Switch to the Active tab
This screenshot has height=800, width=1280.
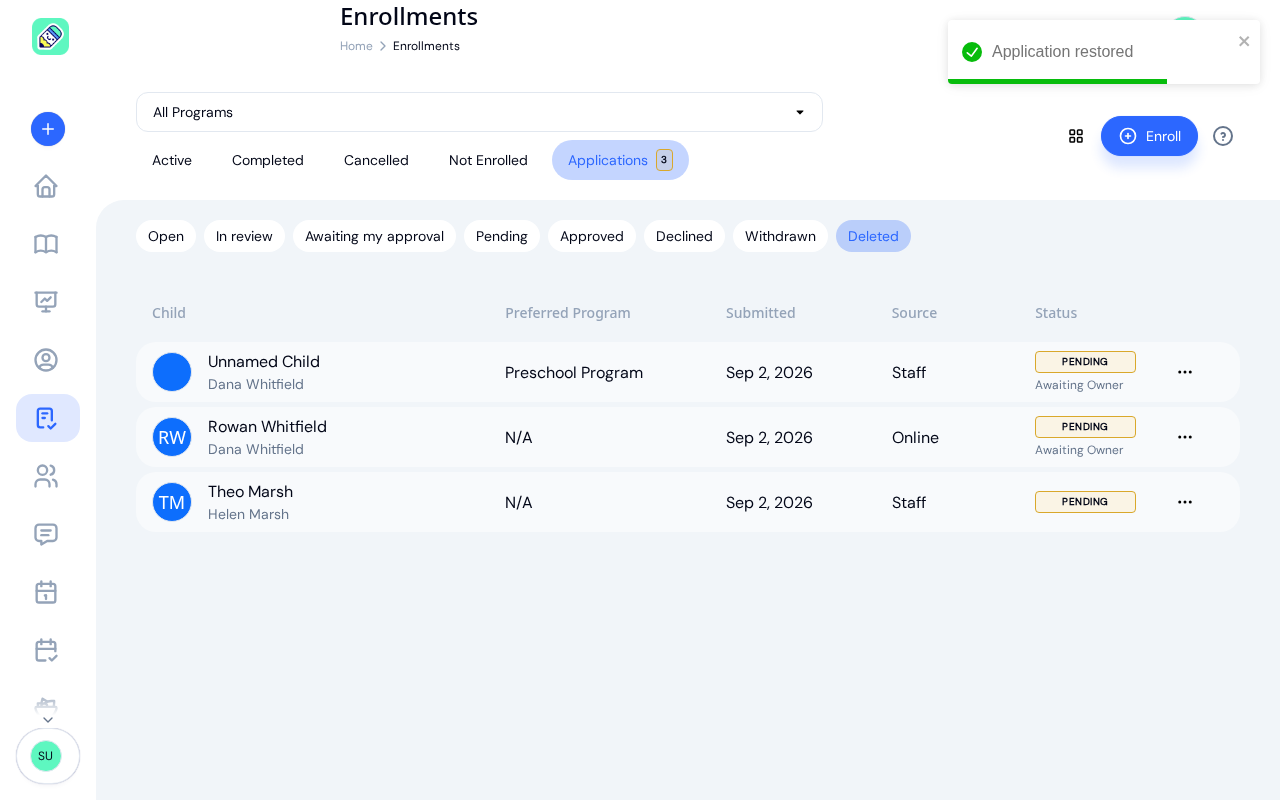(x=172, y=160)
